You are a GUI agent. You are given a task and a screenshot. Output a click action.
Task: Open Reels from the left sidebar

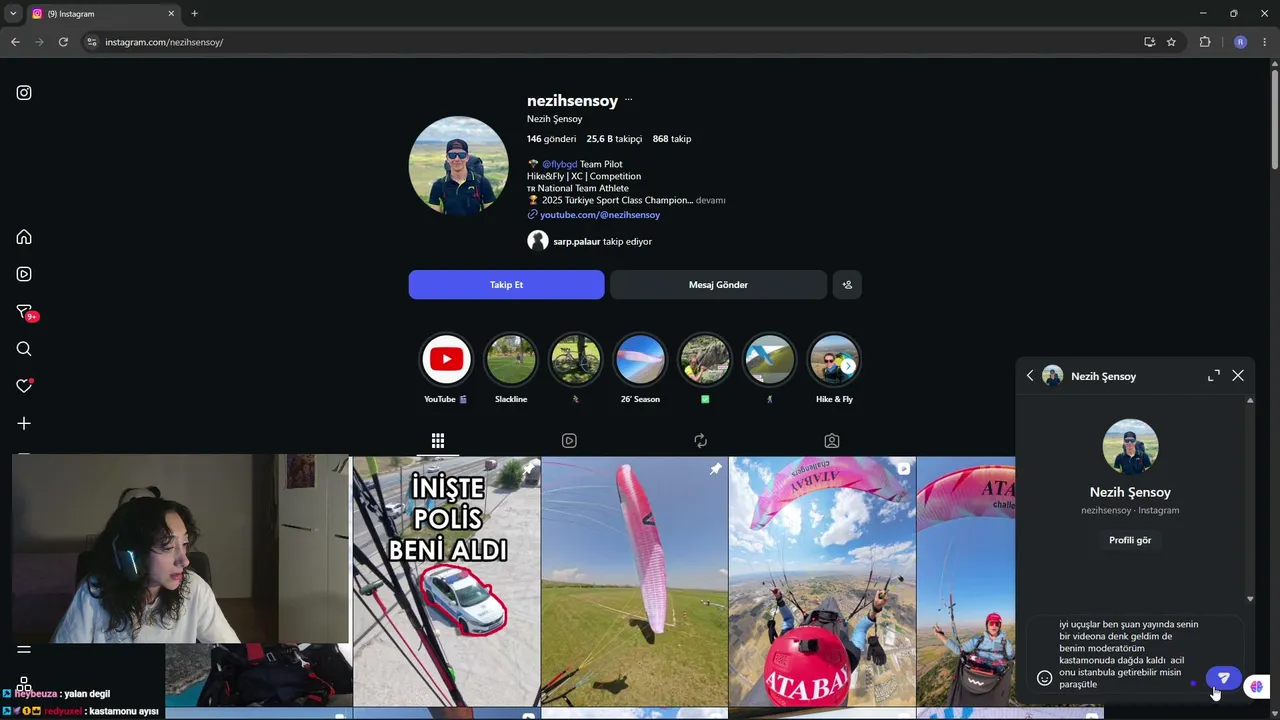tap(24, 274)
